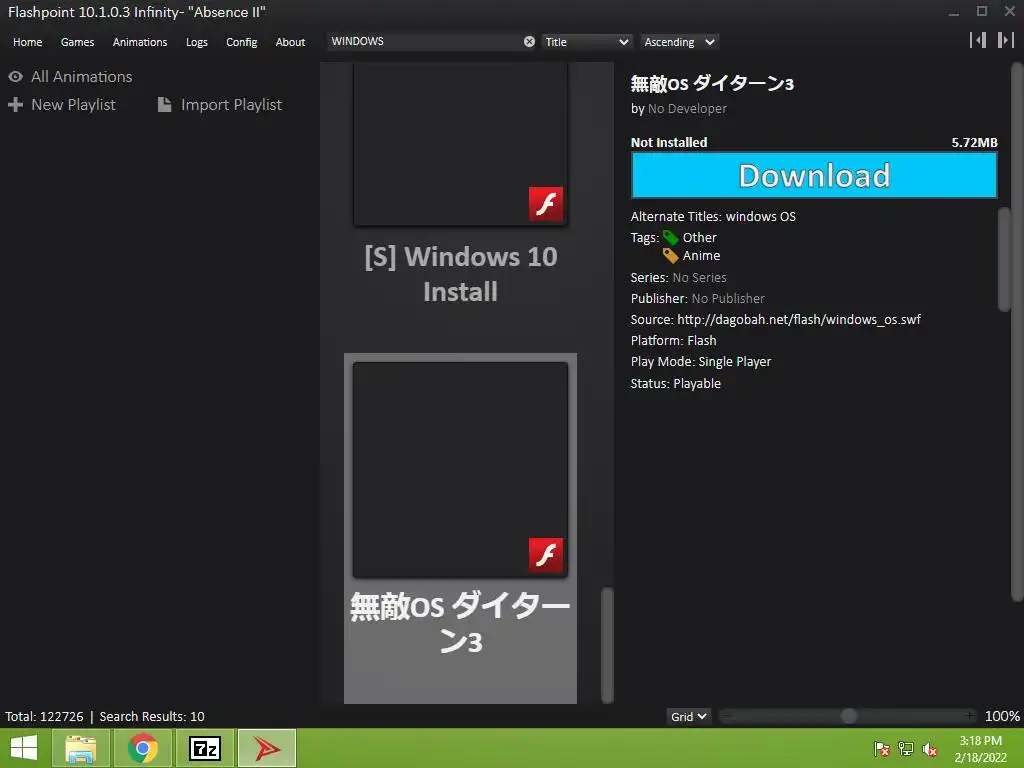
Task: Click the Alternate Titles windows OS text
Action: click(713, 216)
